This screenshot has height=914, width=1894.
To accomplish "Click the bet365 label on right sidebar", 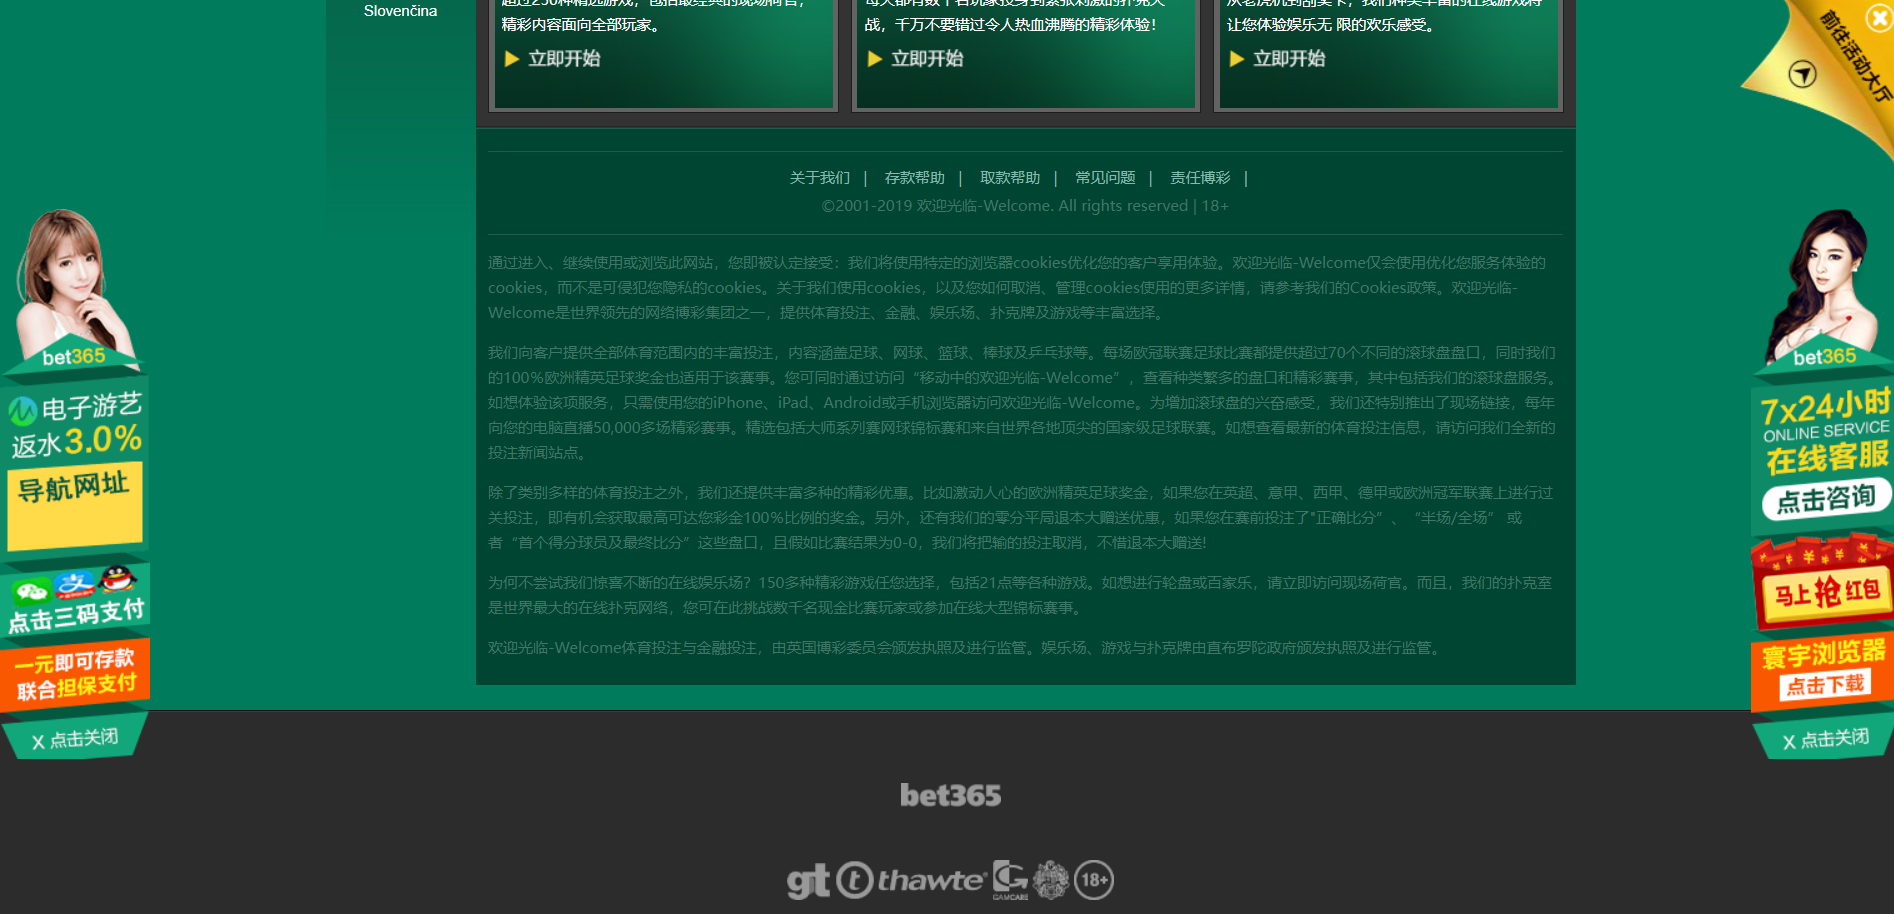I will (x=1824, y=357).
